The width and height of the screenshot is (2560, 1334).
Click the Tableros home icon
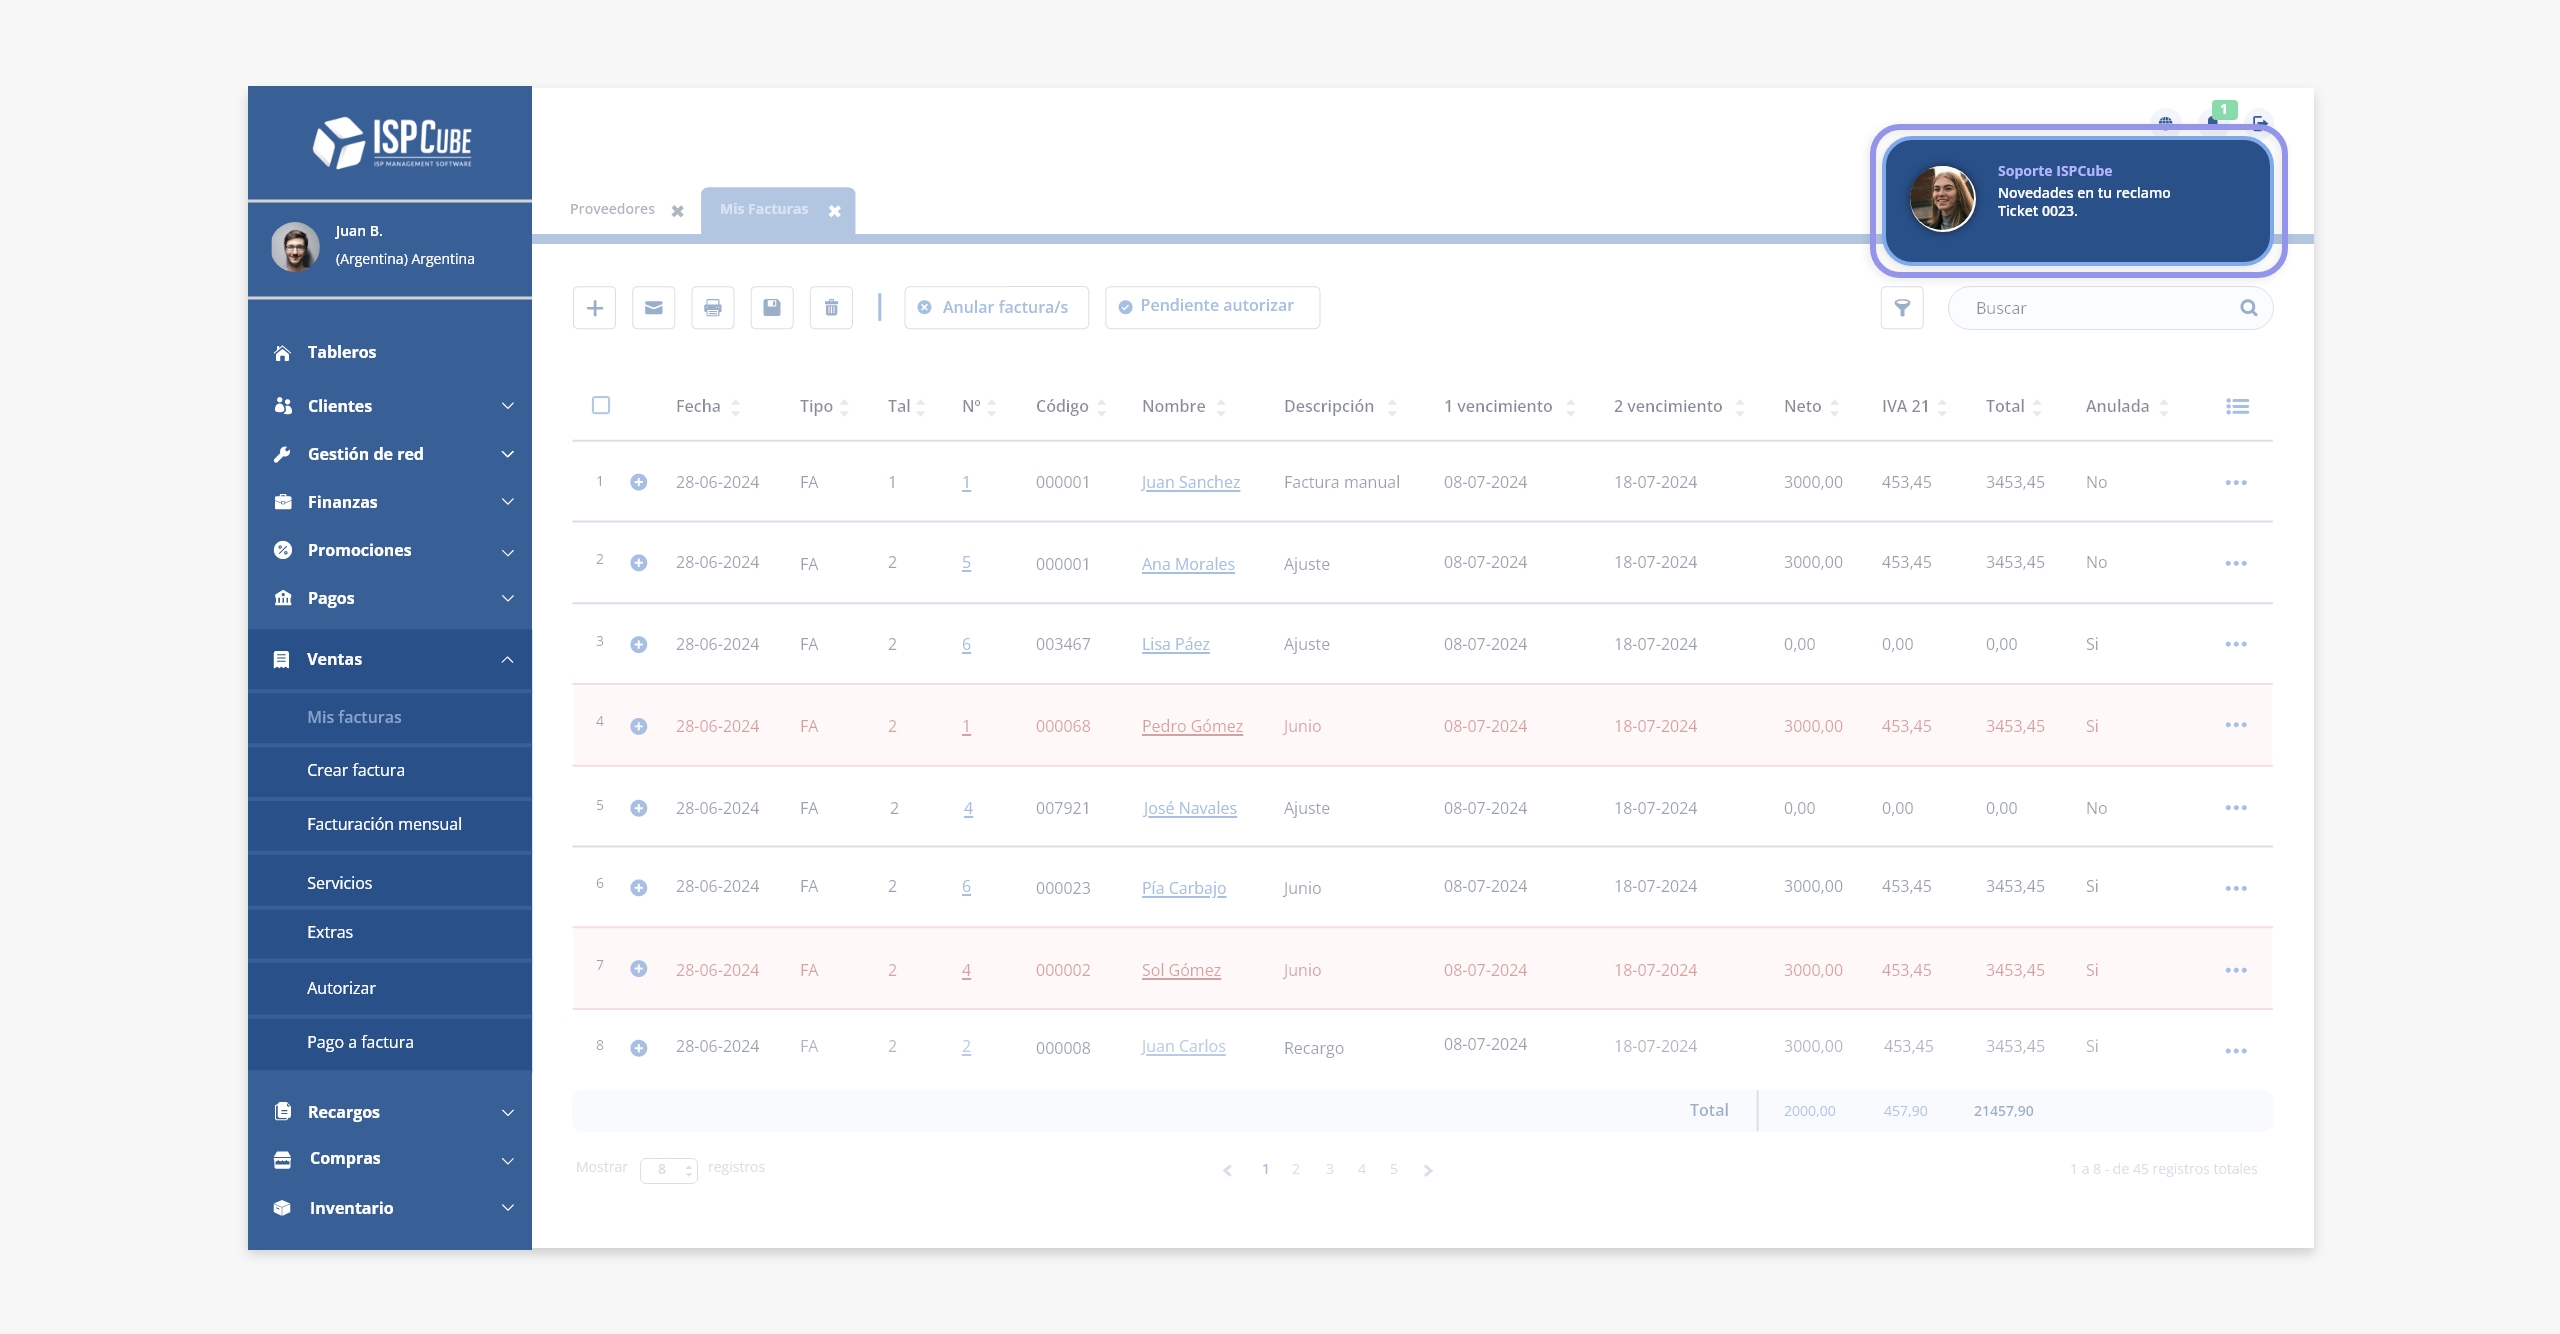pyautogui.click(x=283, y=353)
